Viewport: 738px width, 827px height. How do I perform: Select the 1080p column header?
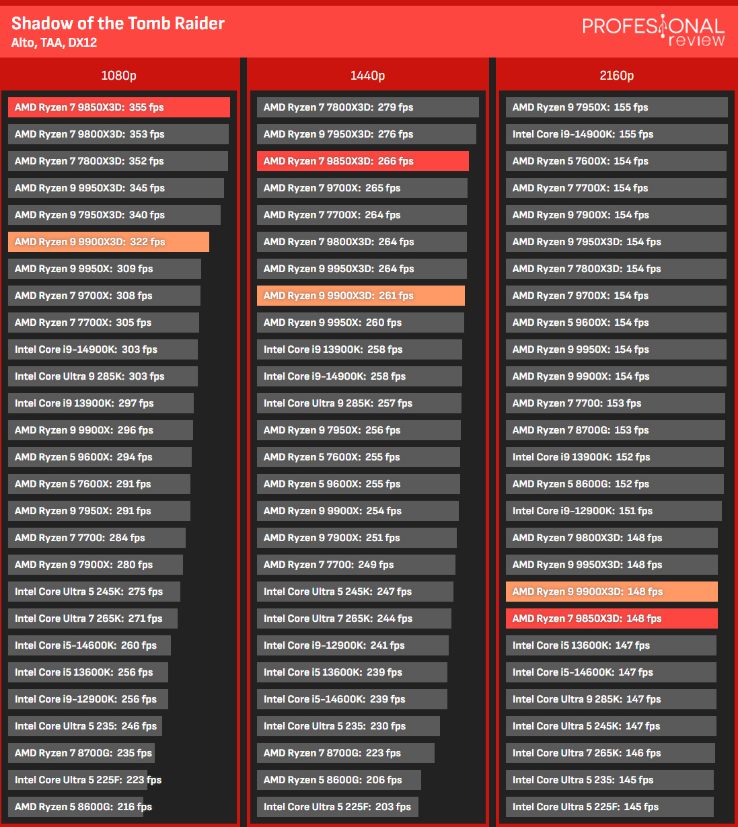click(120, 76)
